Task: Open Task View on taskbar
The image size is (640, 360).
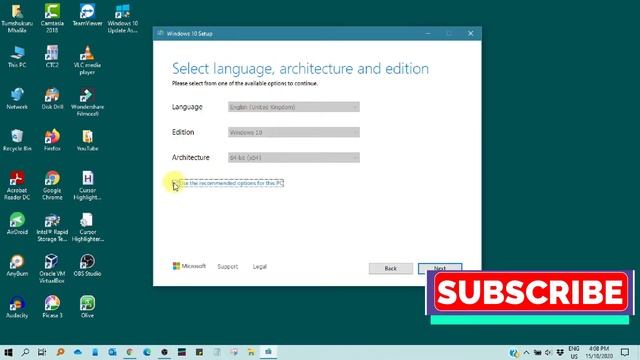Action: (42, 352)
